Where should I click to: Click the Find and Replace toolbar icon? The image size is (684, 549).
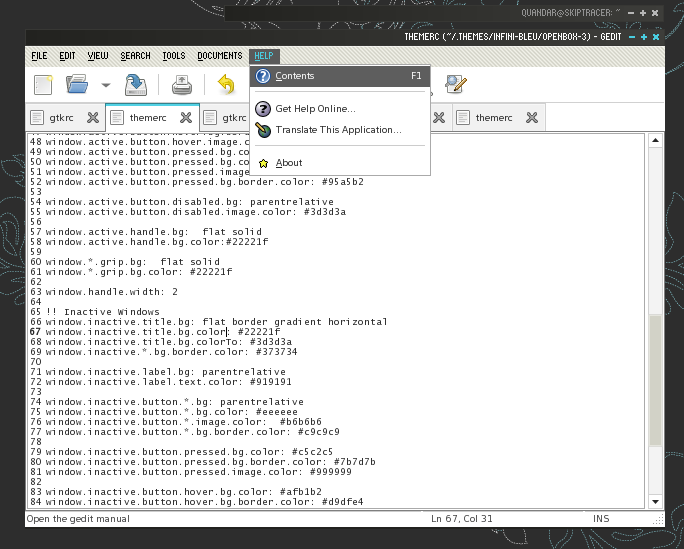pyautogui.click(x=456, y=84)
